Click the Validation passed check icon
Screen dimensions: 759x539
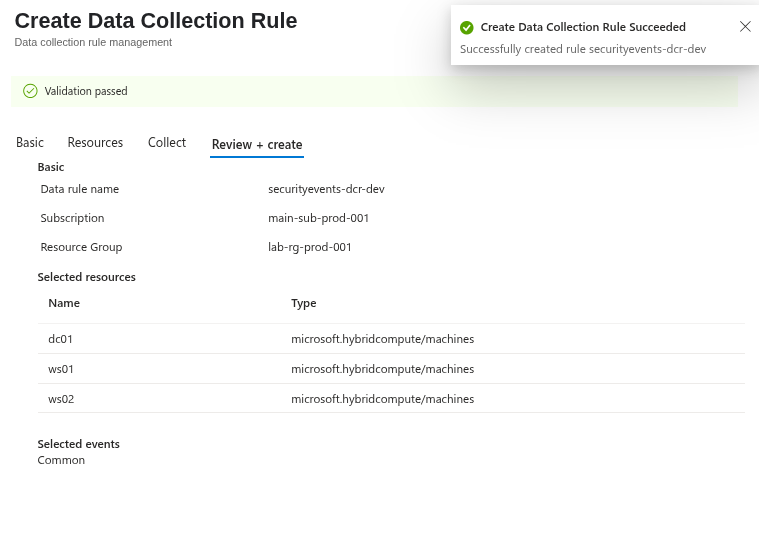pos(30,91)
